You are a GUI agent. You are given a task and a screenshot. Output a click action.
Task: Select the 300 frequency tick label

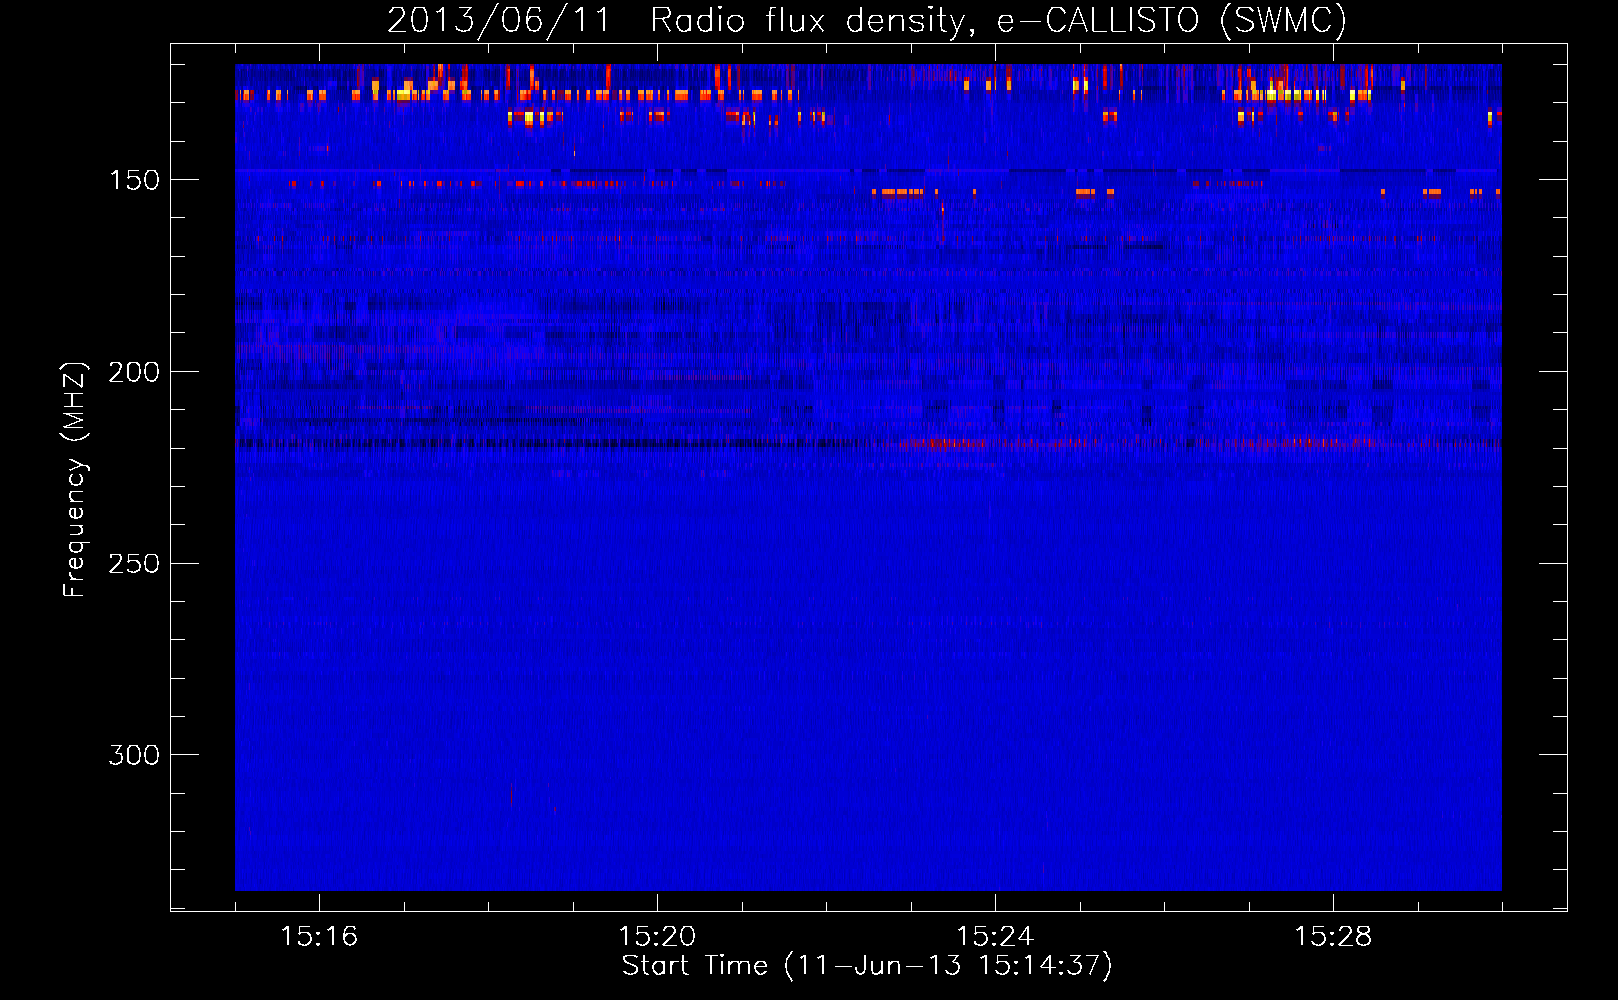(x=134, y=755)
